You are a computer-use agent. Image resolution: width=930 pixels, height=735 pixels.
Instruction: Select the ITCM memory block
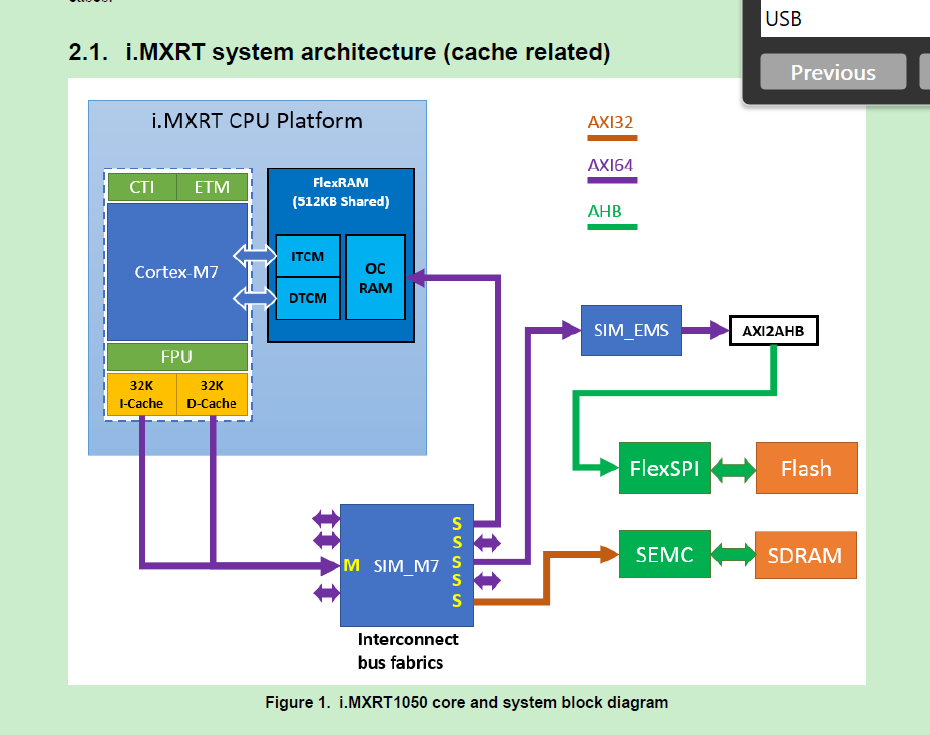(x=306, y=256)
